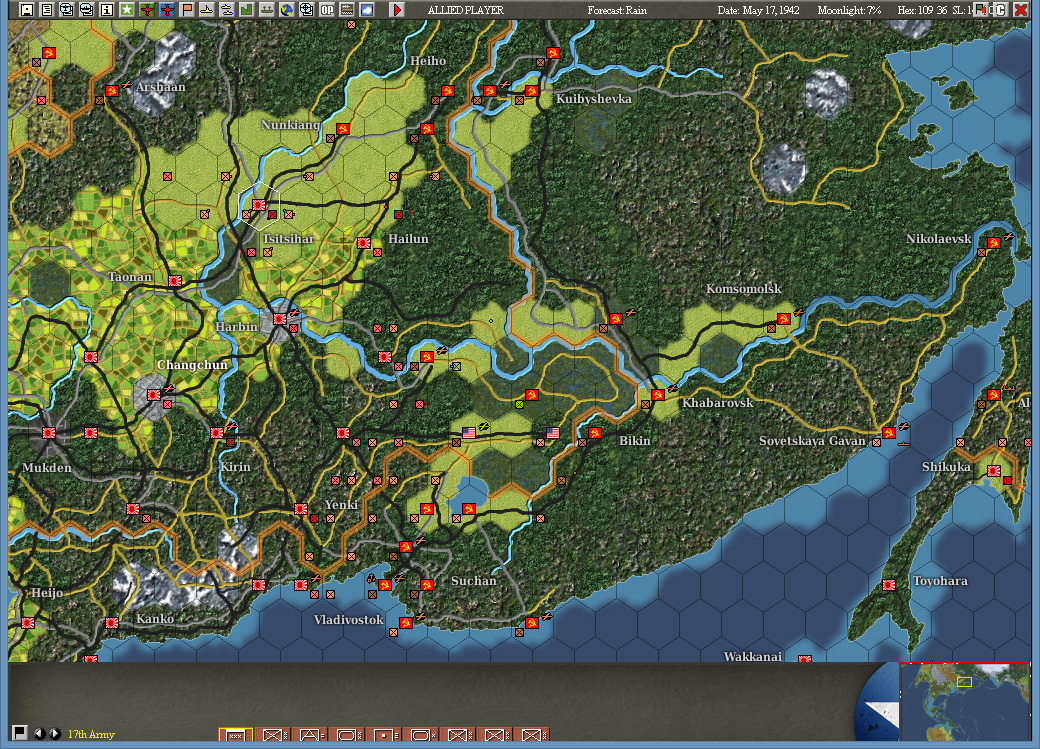Click the cloud weather icon
The width and height of the screenshot is (1040, 749).
coord(366,9)
